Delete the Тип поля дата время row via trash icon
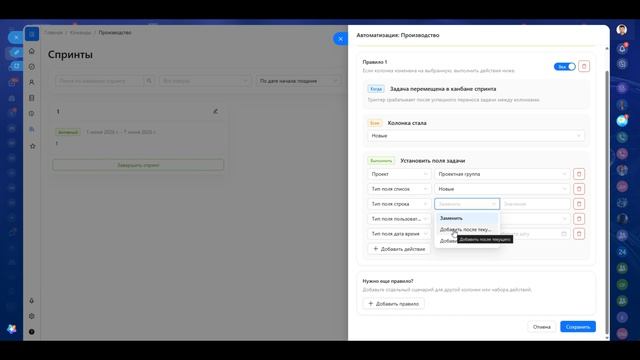Screen dimensions: 640x360 579,234
